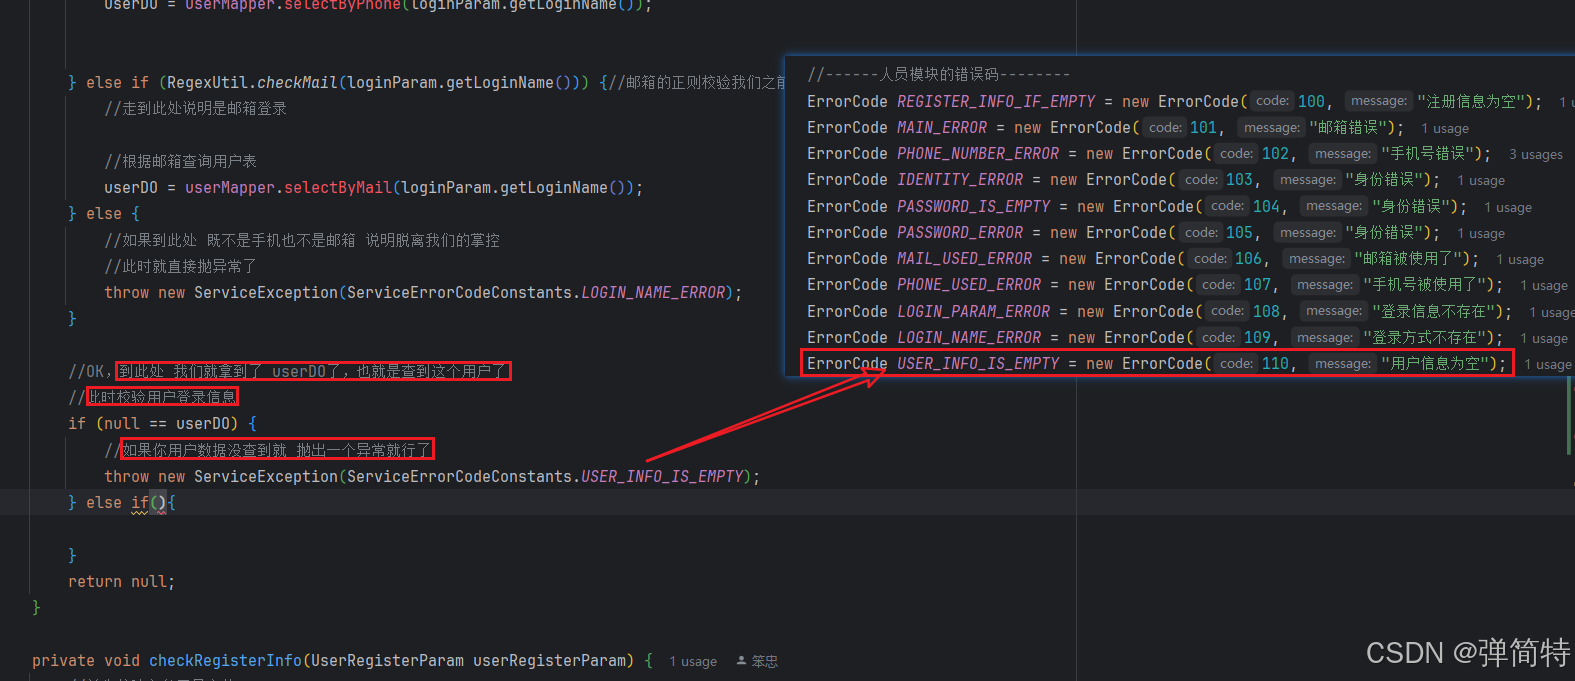Open the 1 usage hint beside IDENTITY_ERROR
Image resolution: width=1575 pixels, height=681 pixels.
[x=1481, y=180]
